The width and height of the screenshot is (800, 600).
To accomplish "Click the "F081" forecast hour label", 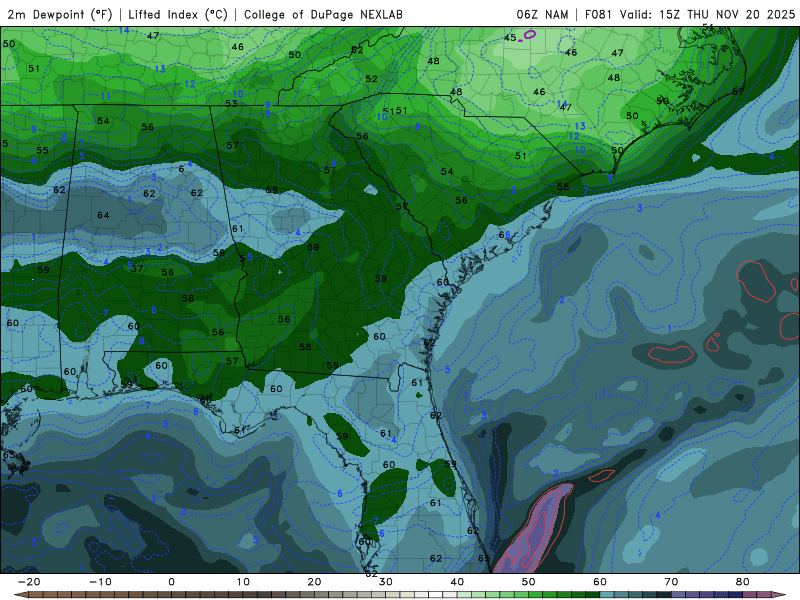I will [x=598, y=14].
